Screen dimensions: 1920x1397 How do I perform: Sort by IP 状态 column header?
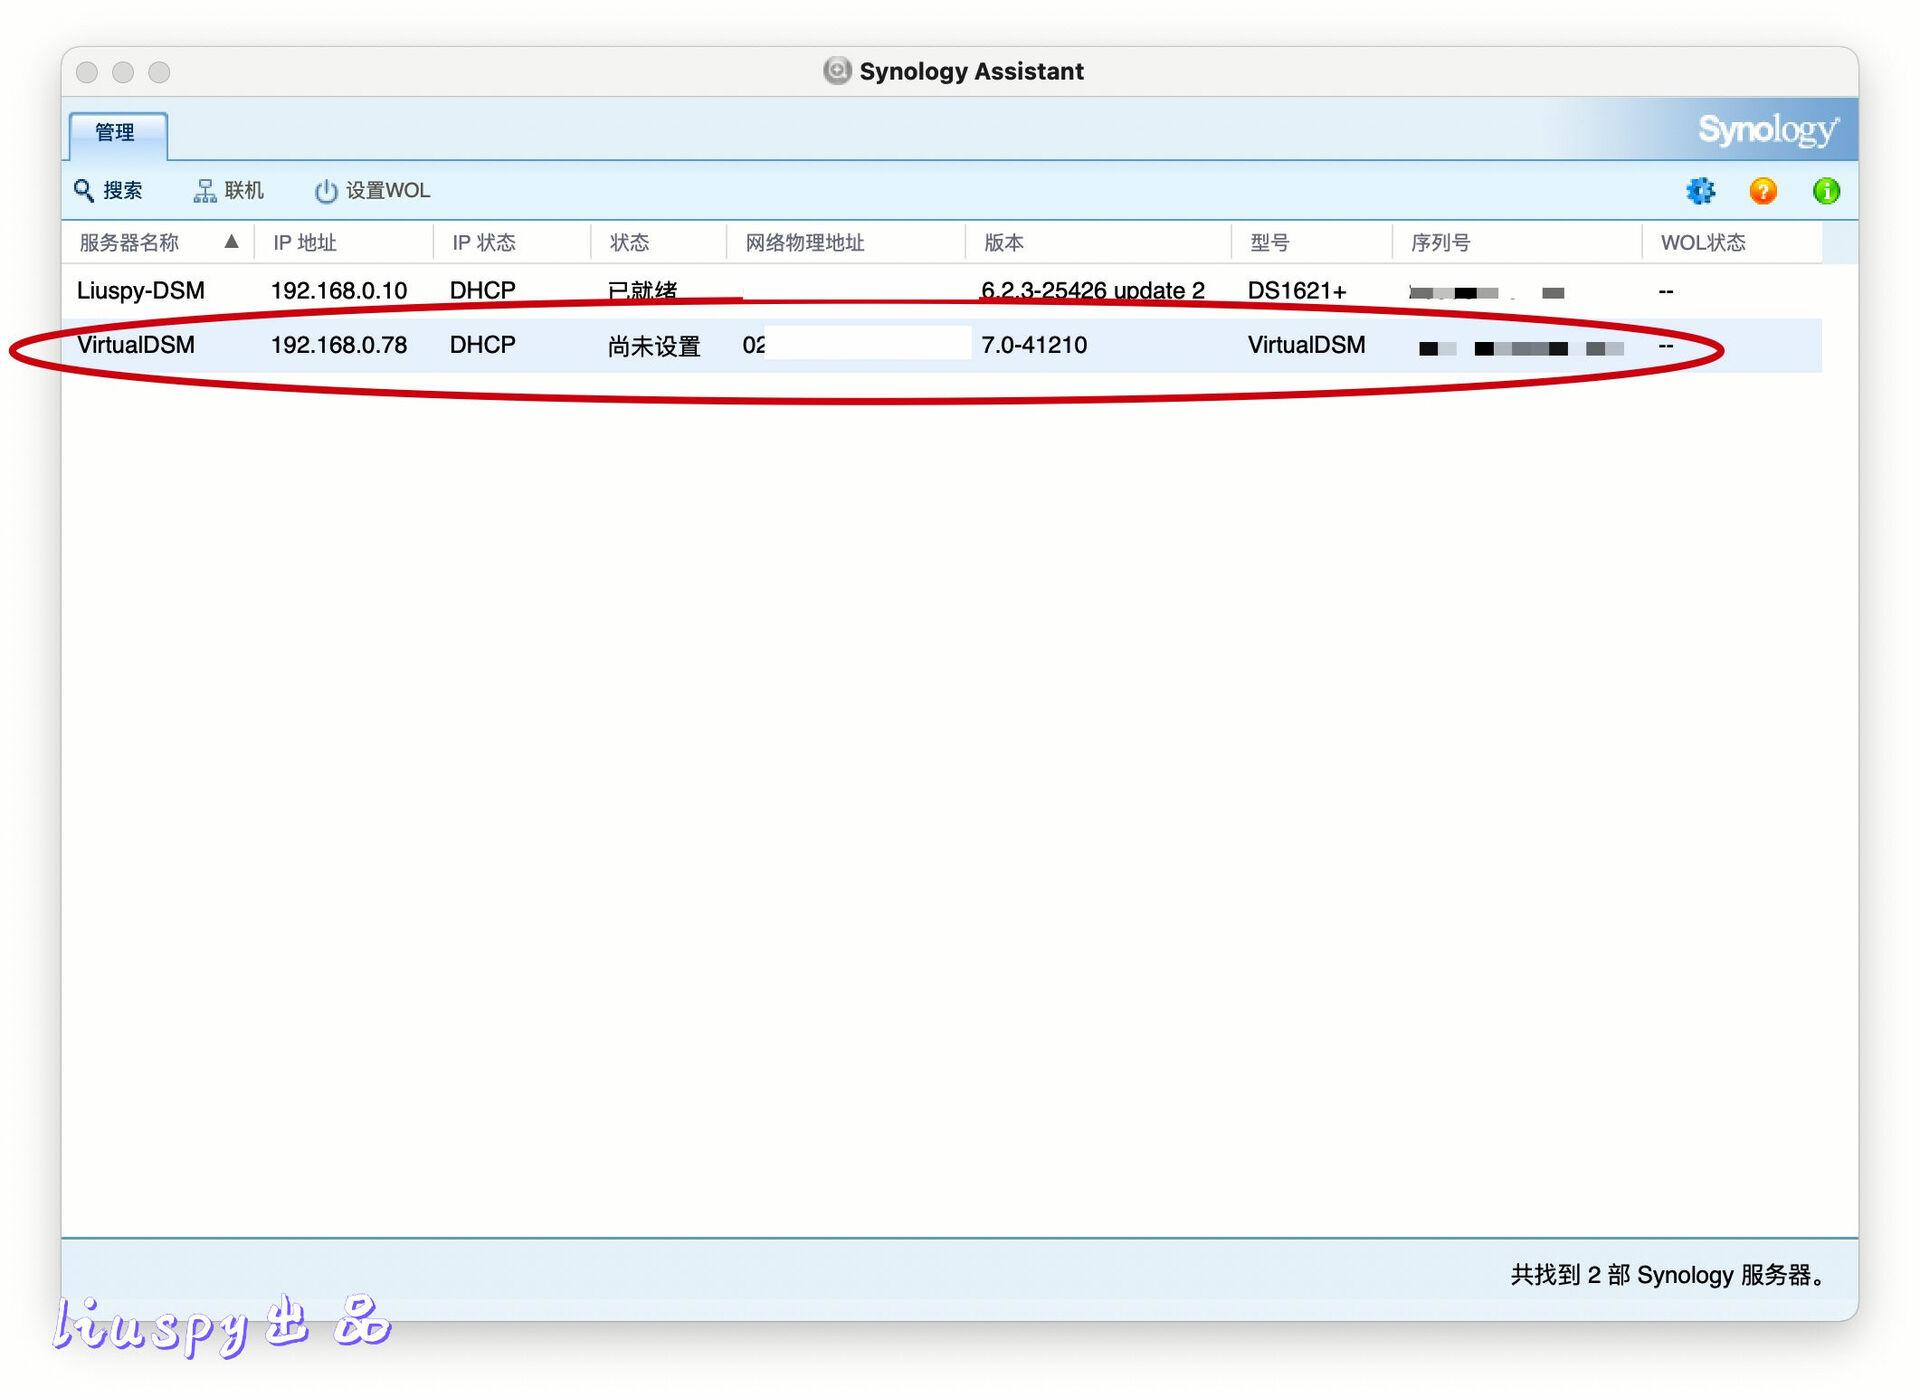click(484, 243)
